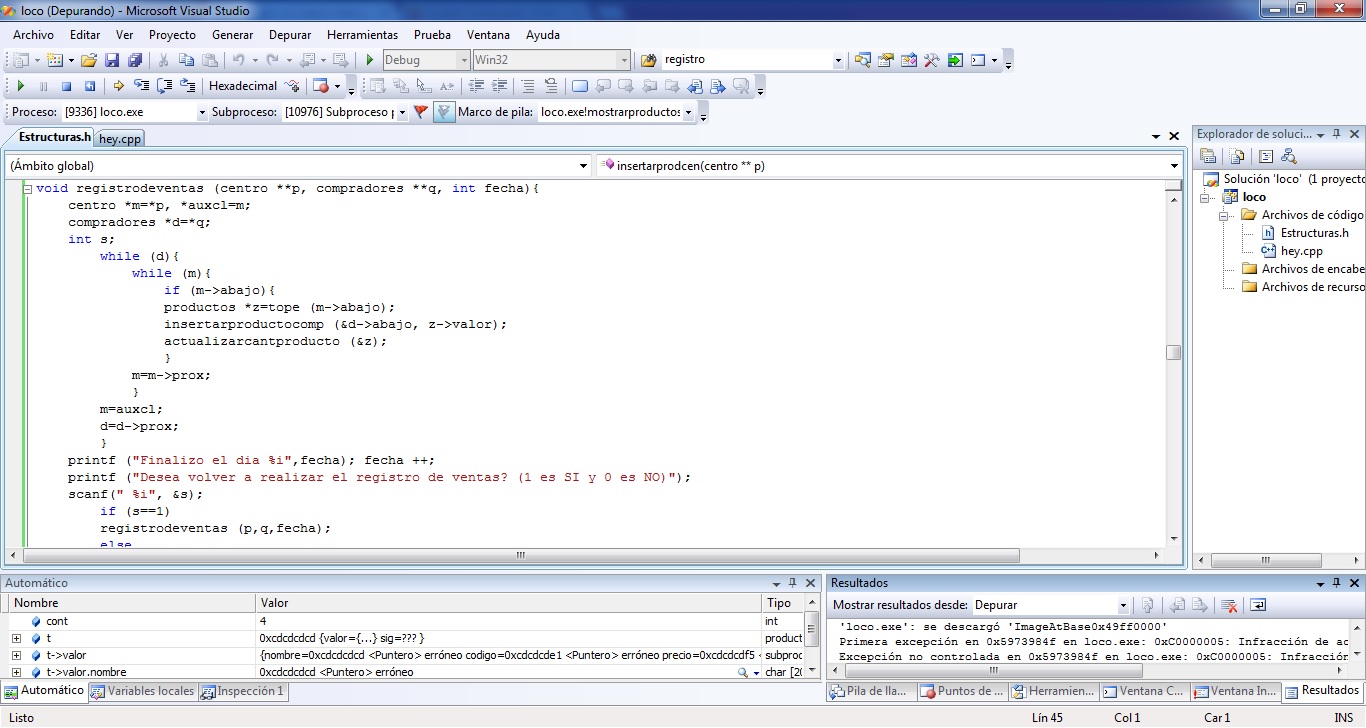
Task: Continue execution with debug toolbar play icon
Action: point(20,86)
